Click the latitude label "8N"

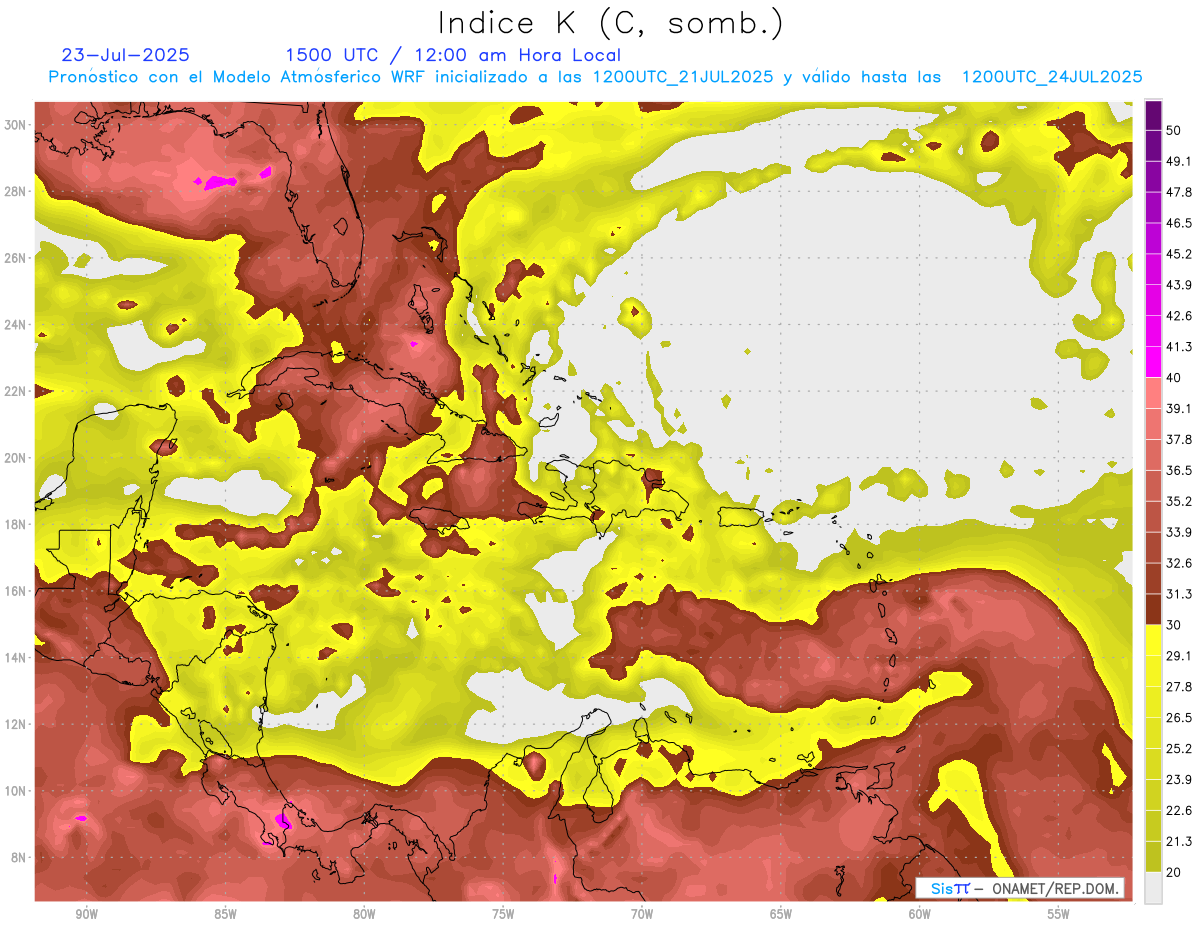(x=20, y=858)
